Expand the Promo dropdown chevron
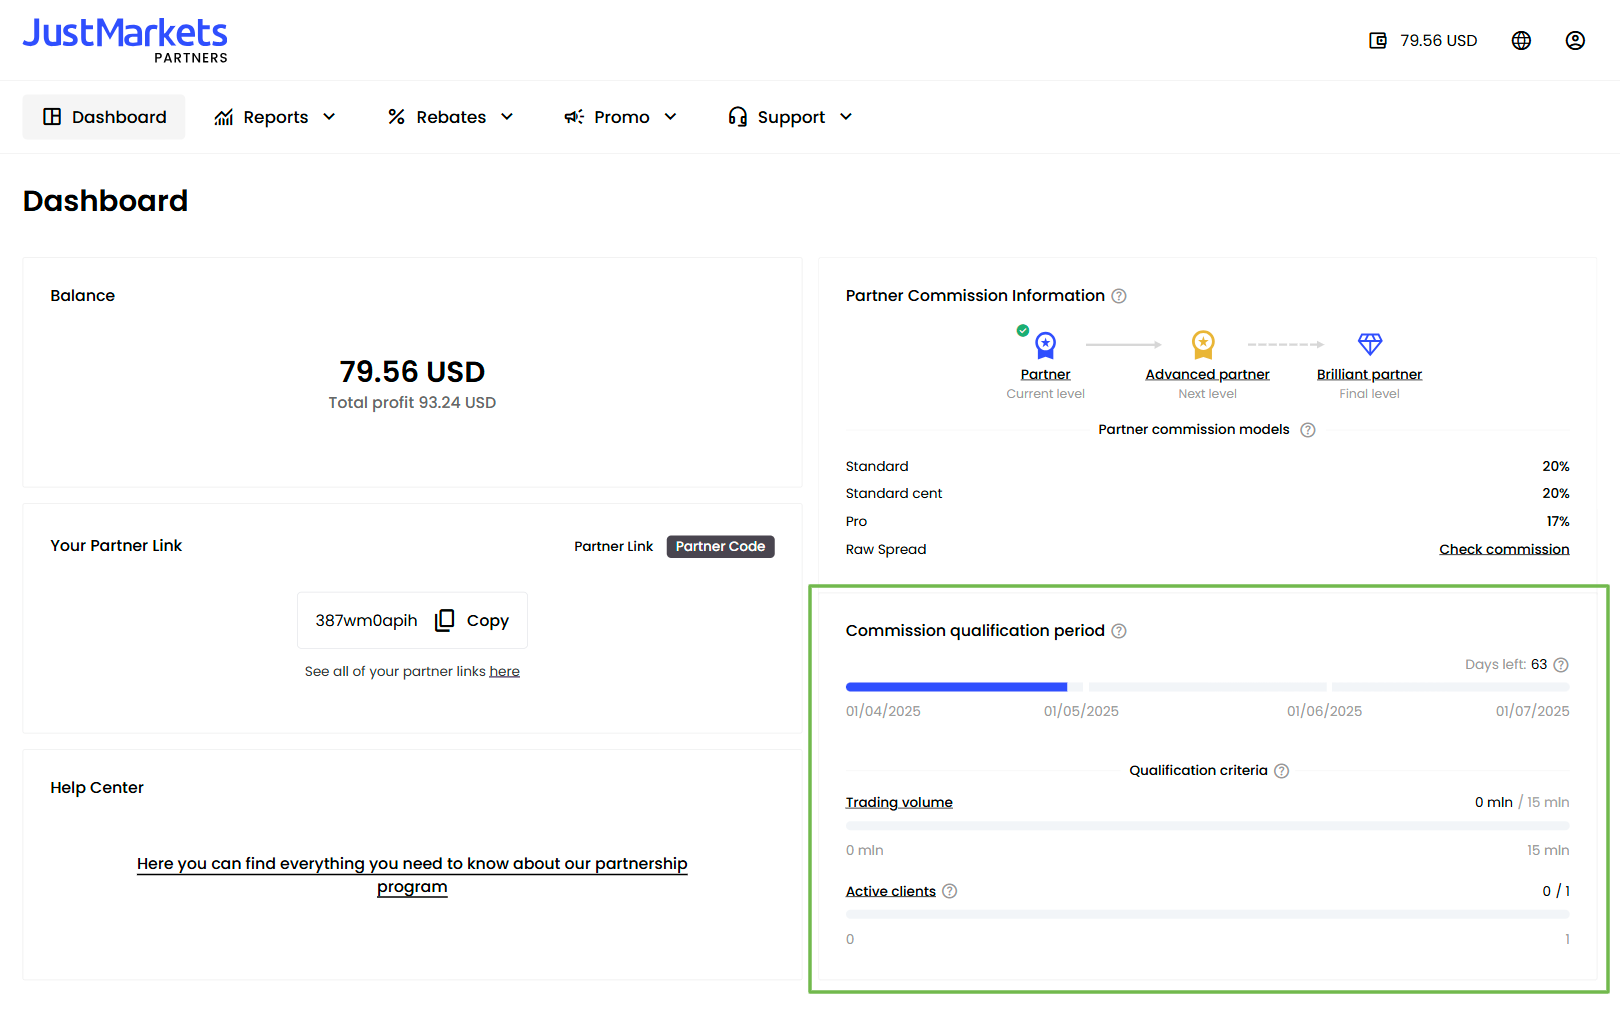Image resolution: width=1620 pixels, height=1012 pixels. [x=670, y=117]
